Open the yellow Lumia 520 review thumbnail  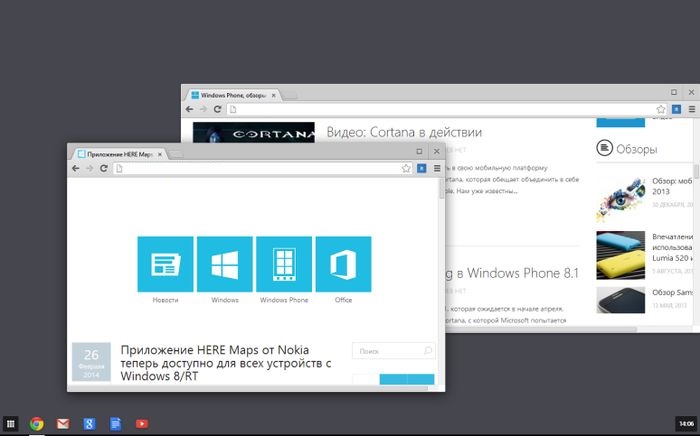[620, 254]
